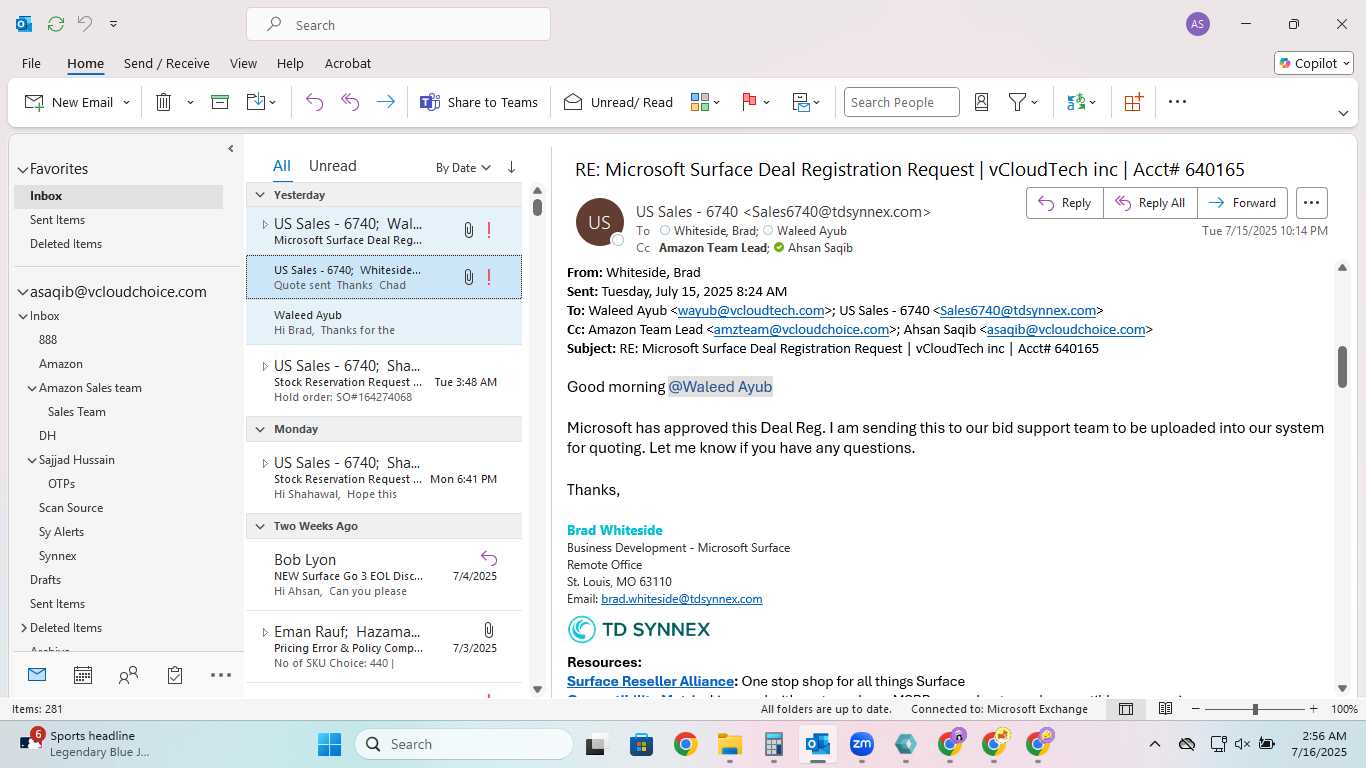Viewport: 1366px width, 768px height.
Task: Open the Surface Reseller Alliance link
Action: pos(651,681)
